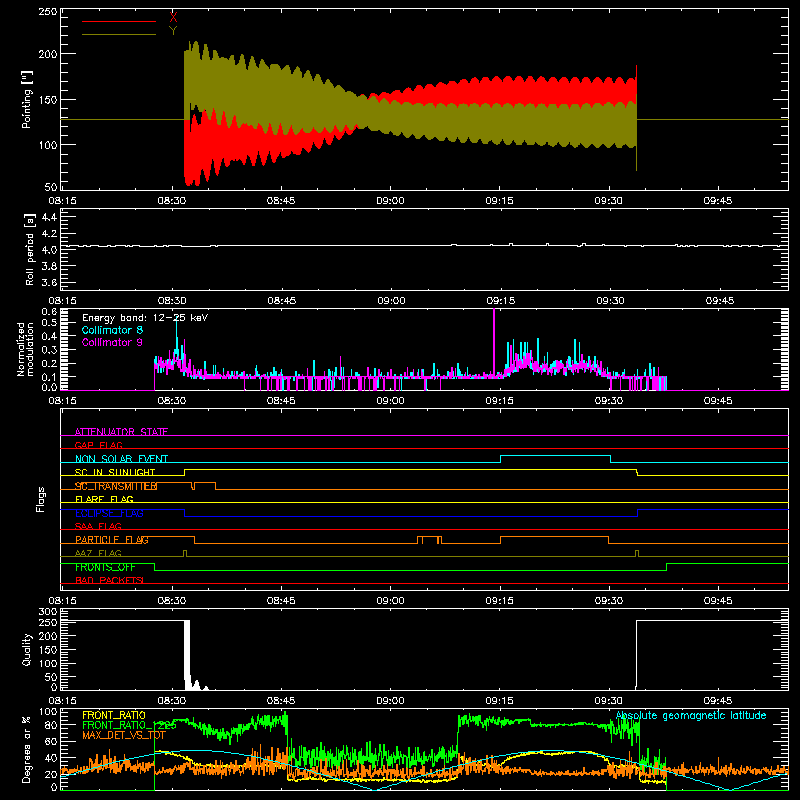Click '08:45' time label under Roll period plot

(x=281, y=301)
